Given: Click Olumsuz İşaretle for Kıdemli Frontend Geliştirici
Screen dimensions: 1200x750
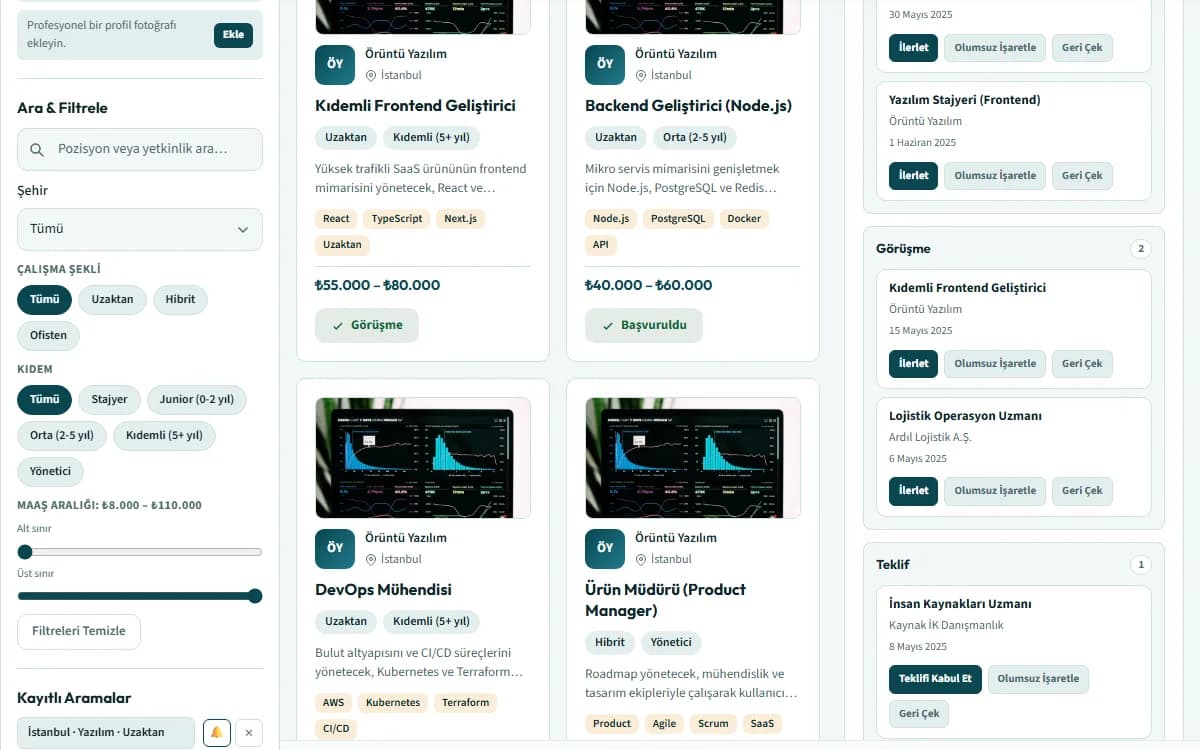Looking at the screenshot, I should 995,364.
